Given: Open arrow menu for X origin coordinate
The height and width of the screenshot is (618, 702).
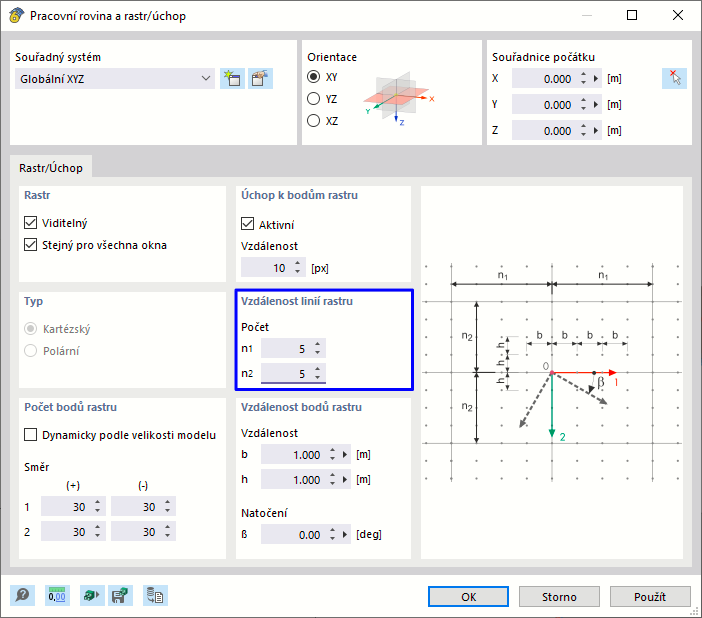Looking at the screenshot, I should click(x=596, y=79).
